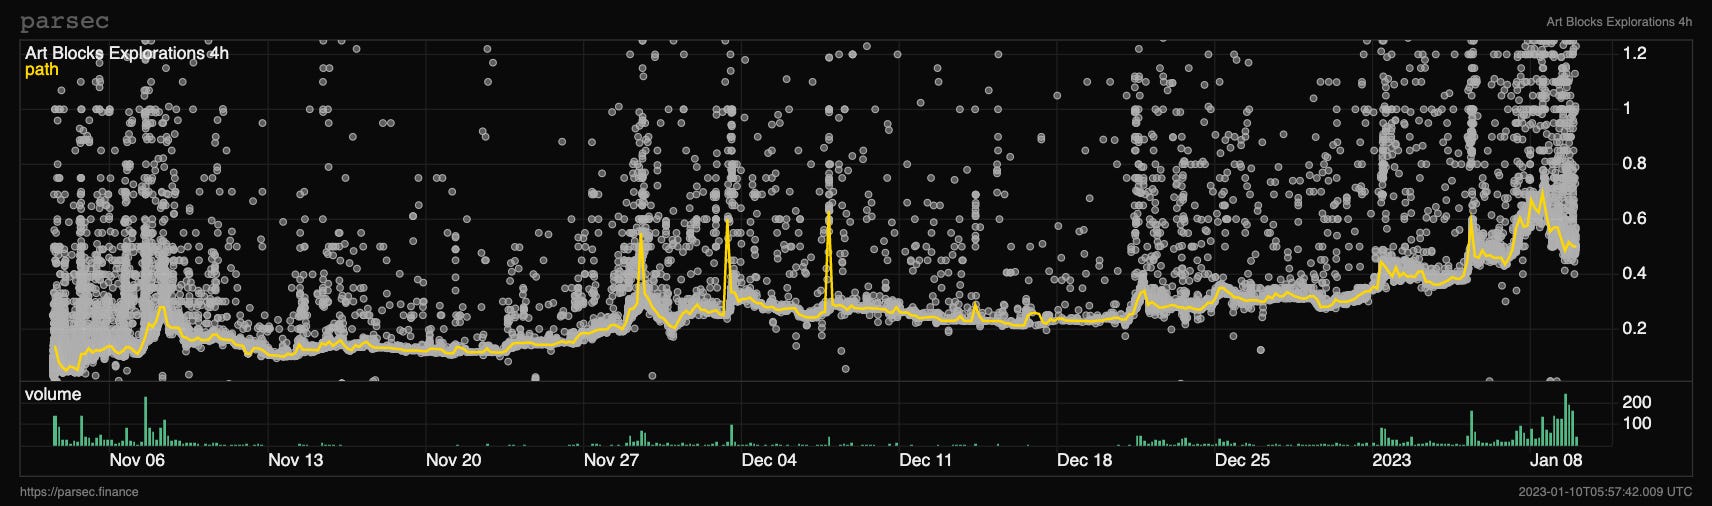
Task: Click the 'Nov 13' date axis label
Action: coord(296,460)
